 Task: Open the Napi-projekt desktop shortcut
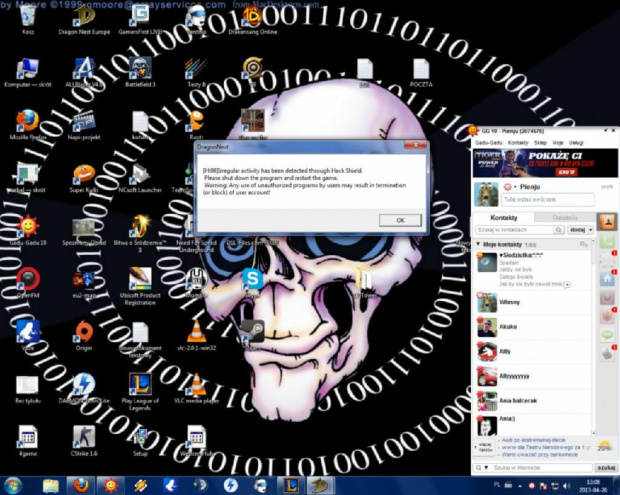[84, 125]
